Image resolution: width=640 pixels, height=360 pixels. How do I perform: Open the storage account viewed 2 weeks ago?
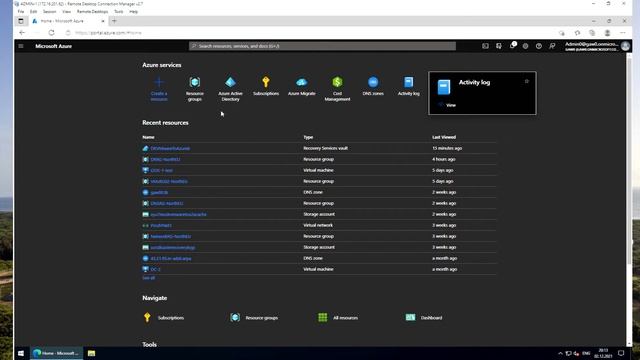(x=178, y=214)
